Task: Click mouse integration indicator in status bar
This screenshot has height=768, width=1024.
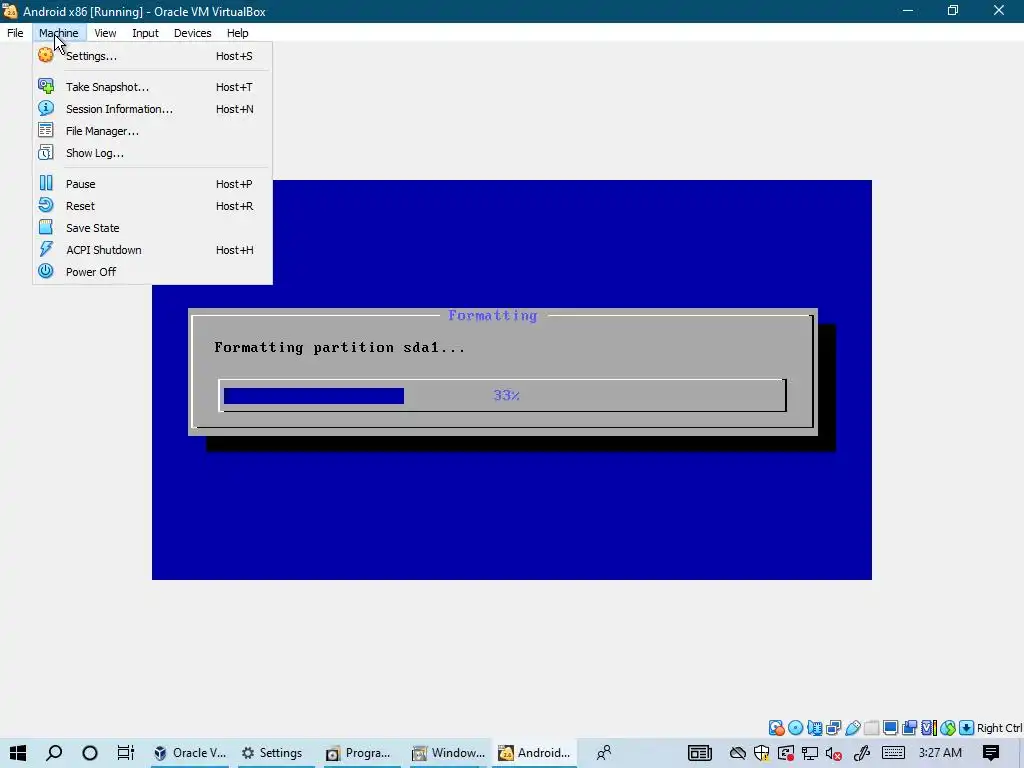Action: tap(948, 728)
